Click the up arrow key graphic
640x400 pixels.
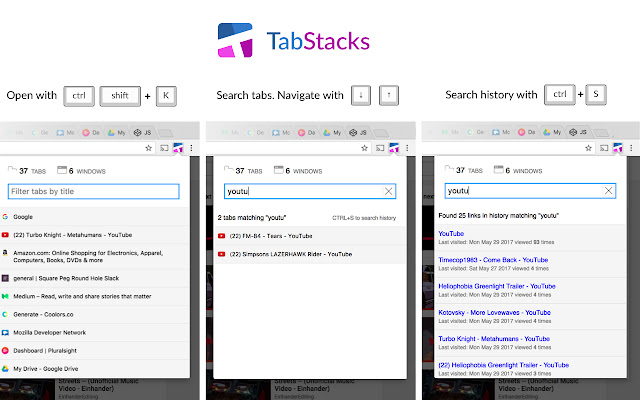[389, 96]
